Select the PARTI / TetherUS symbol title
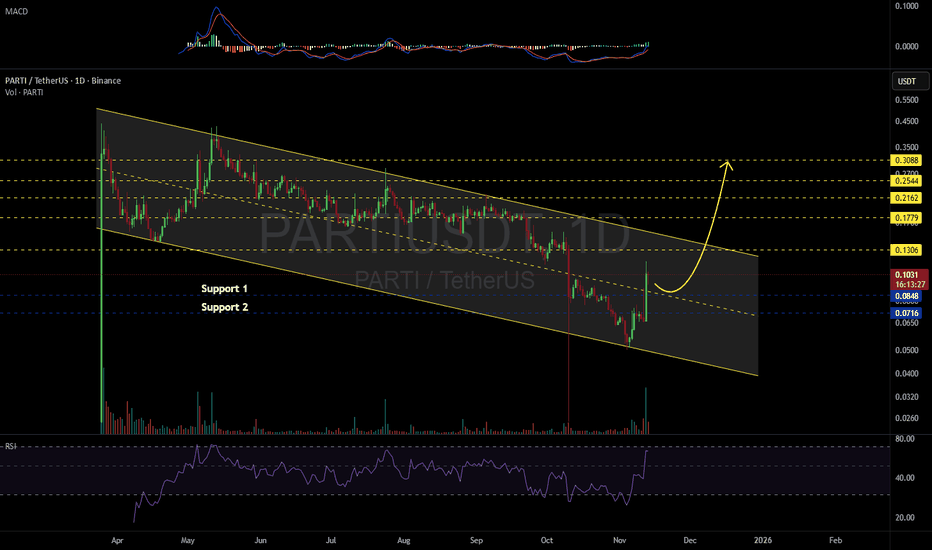932x550 pixels. [x=60, y=82]
